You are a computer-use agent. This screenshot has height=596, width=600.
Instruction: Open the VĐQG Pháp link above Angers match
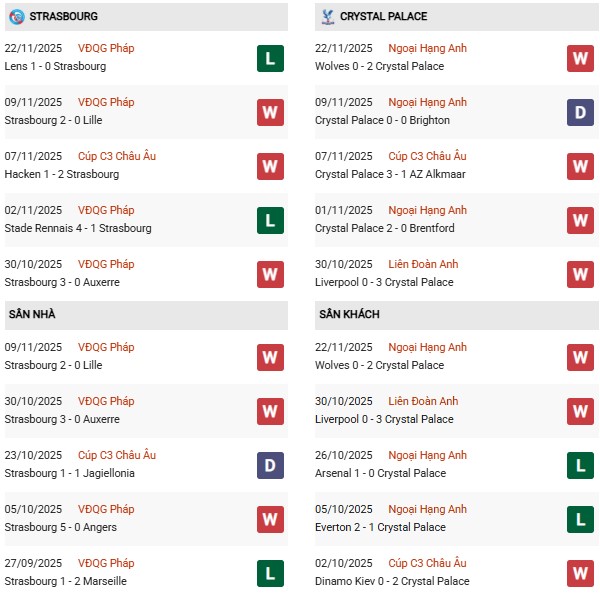coord(107,509)
